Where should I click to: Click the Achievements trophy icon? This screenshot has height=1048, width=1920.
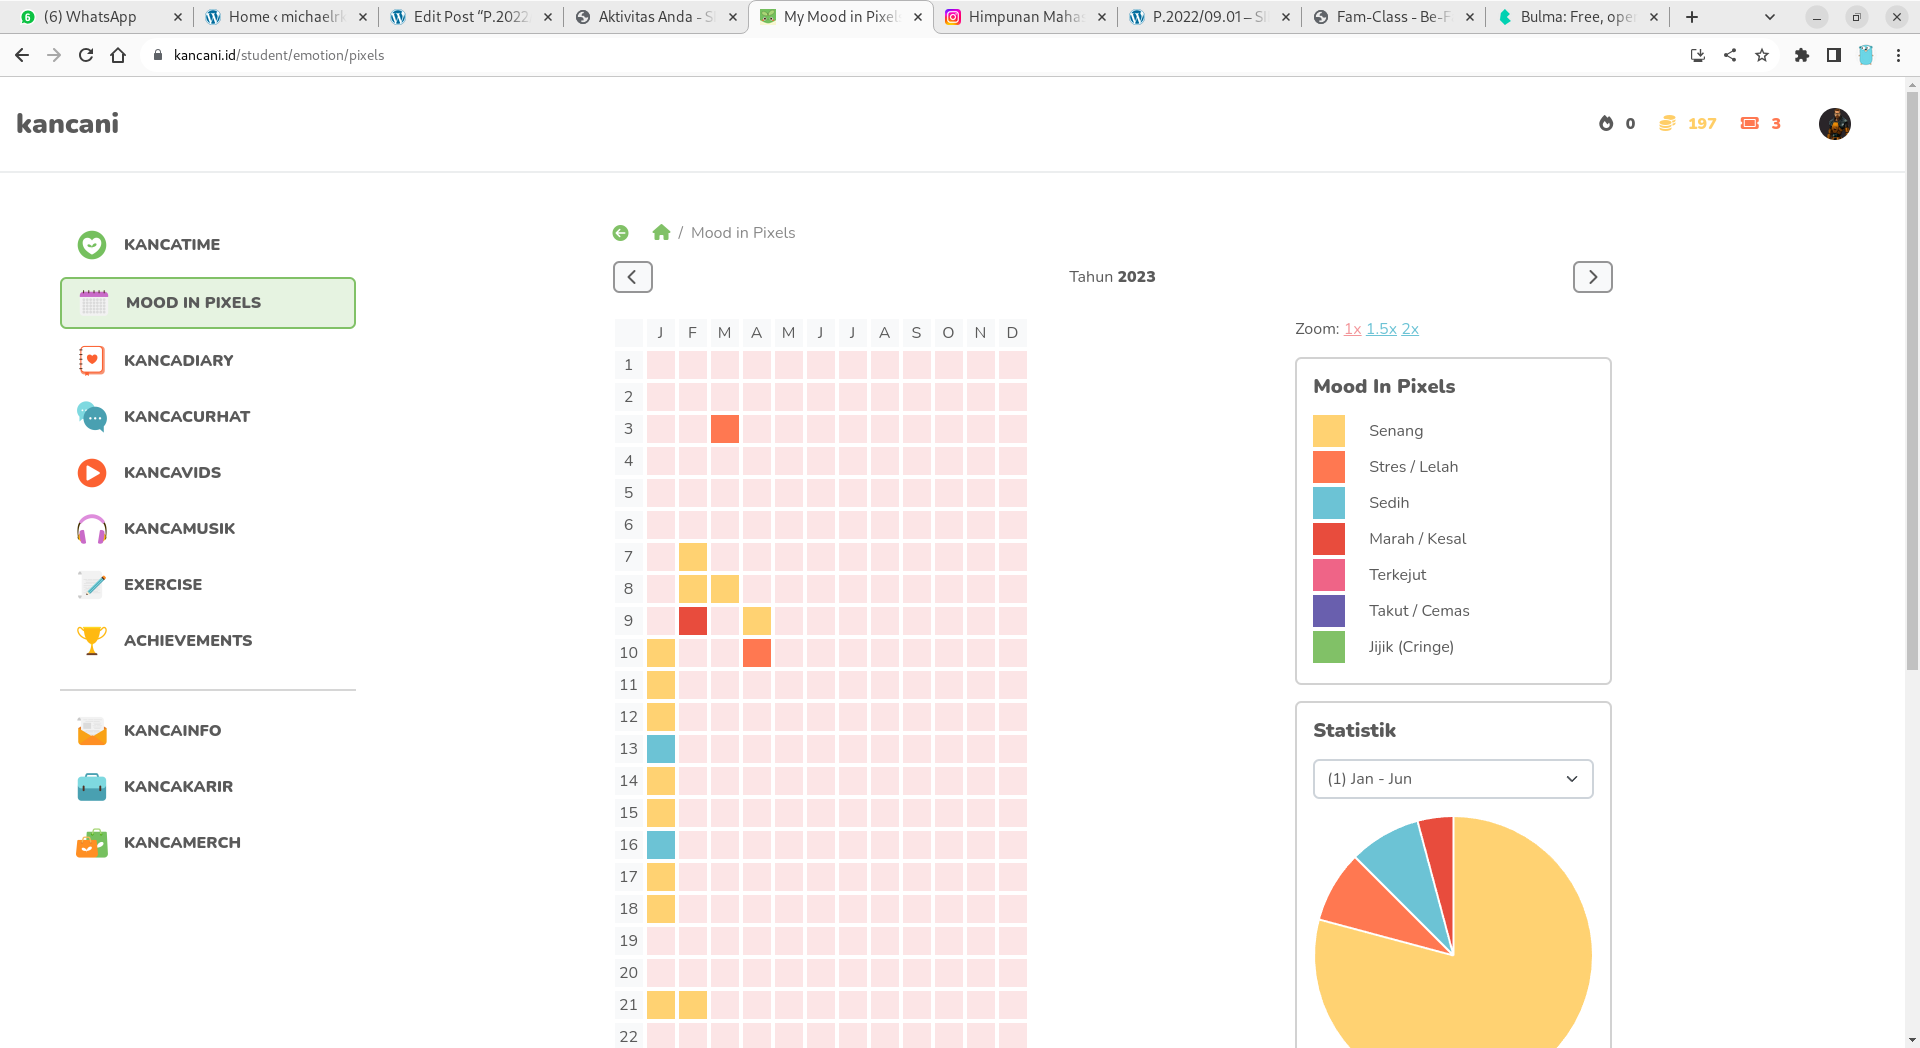(x=92, y=641)
